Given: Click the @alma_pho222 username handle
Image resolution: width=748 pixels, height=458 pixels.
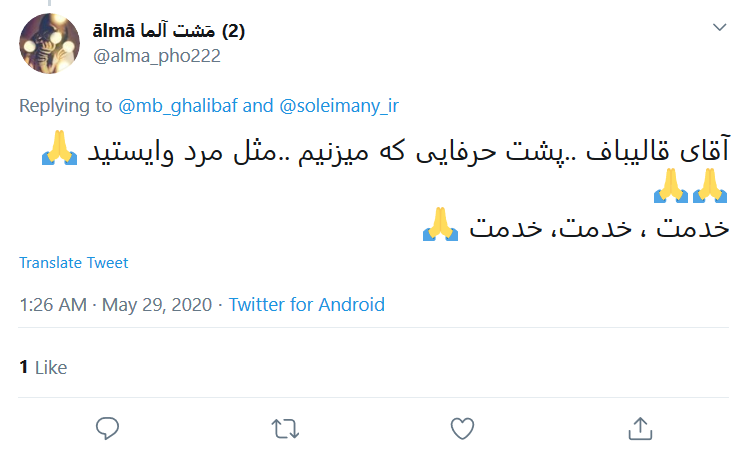Looking at the screenshot, I should click(x=156, y=56).
